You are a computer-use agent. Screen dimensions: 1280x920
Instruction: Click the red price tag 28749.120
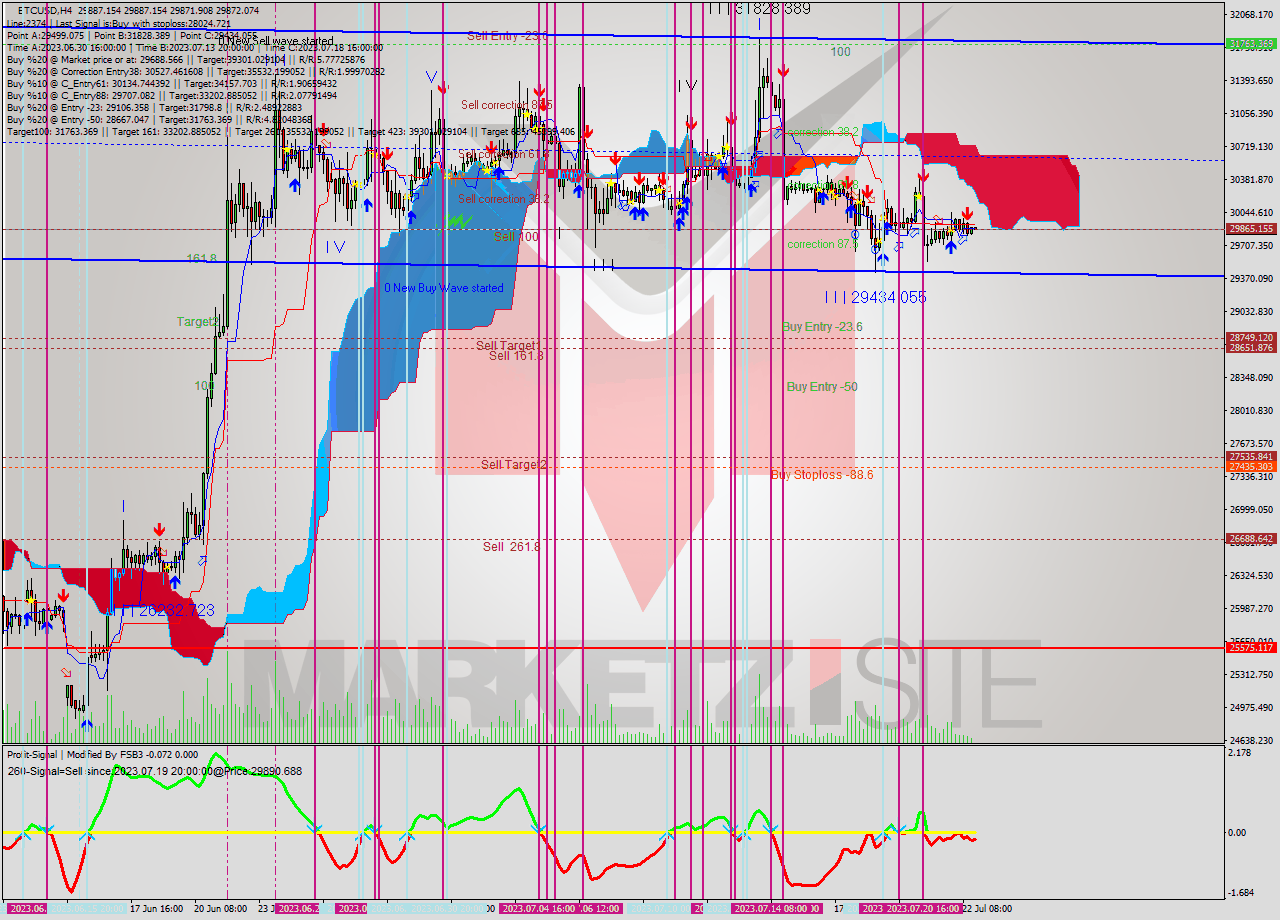[1252, 338]
